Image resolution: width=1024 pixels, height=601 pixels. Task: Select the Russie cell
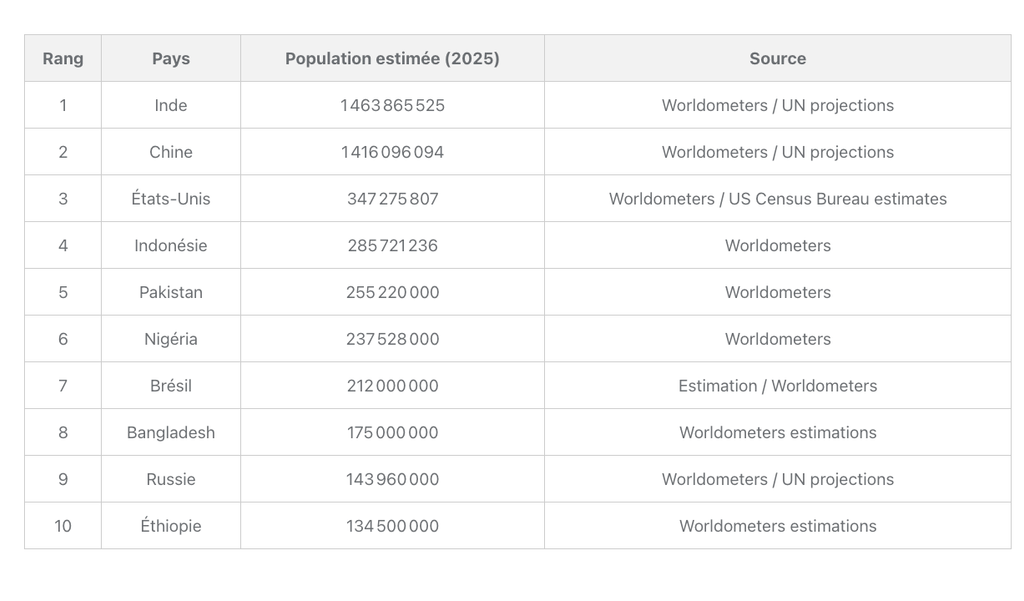170,479
